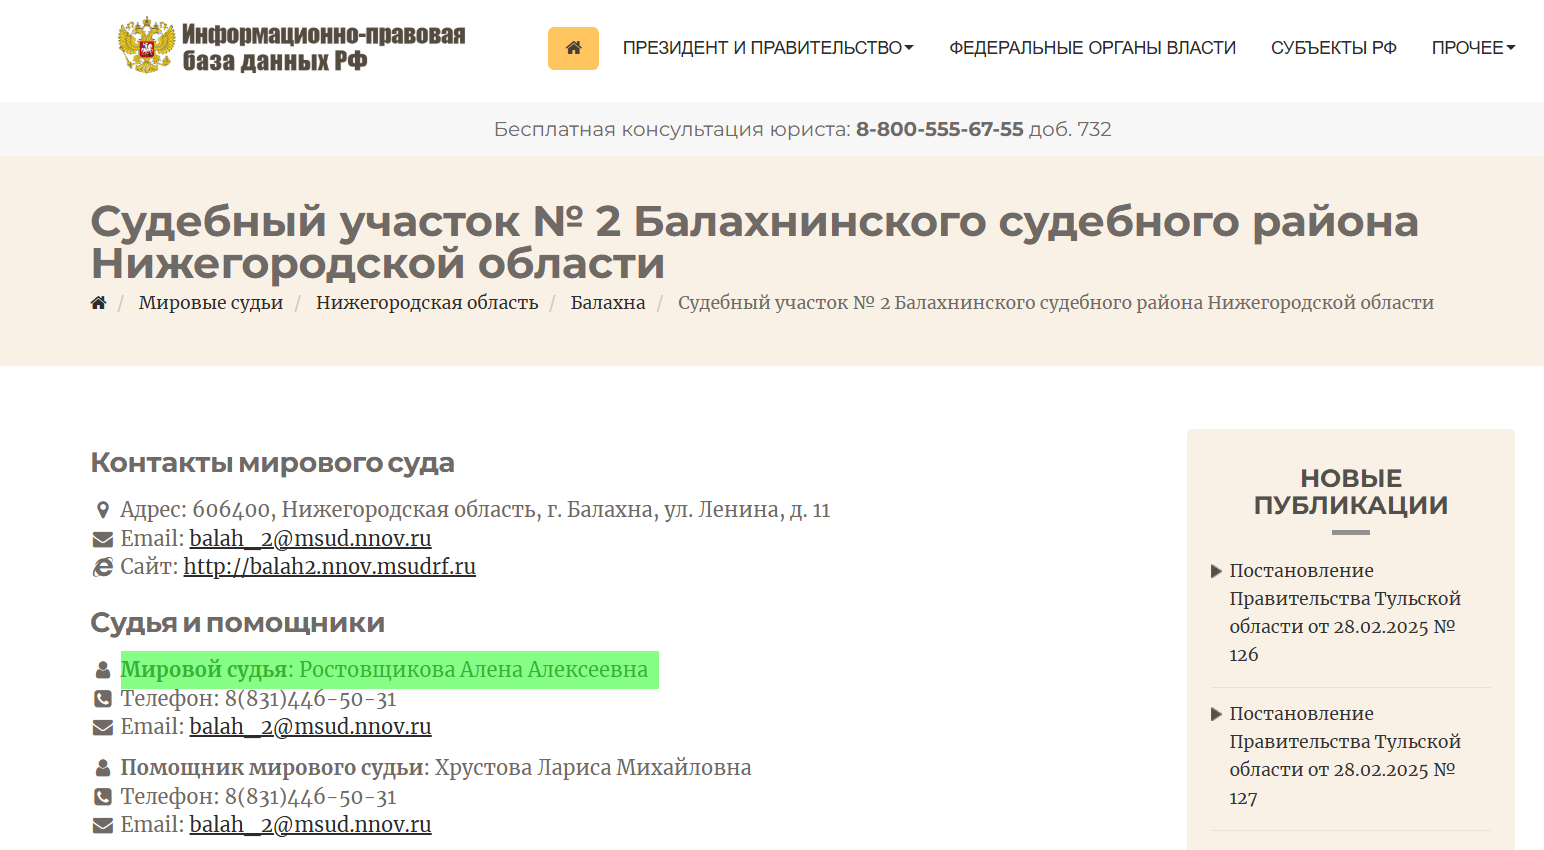Click the arrow marker before Постановление № 127
Image resolution: width=1544 pixels, height=850 pixels.
tap(1216, 713)
